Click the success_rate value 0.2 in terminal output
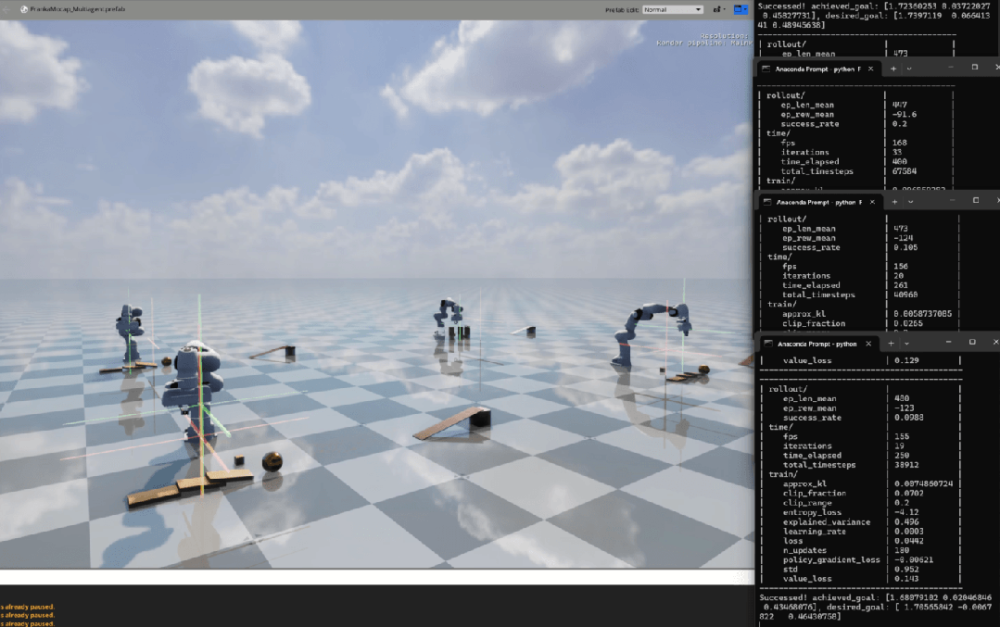 point(900,124)
